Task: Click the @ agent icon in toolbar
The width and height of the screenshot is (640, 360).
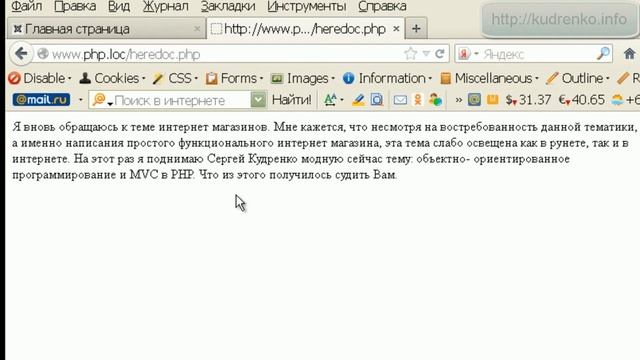Action: (x=474, y=100)
